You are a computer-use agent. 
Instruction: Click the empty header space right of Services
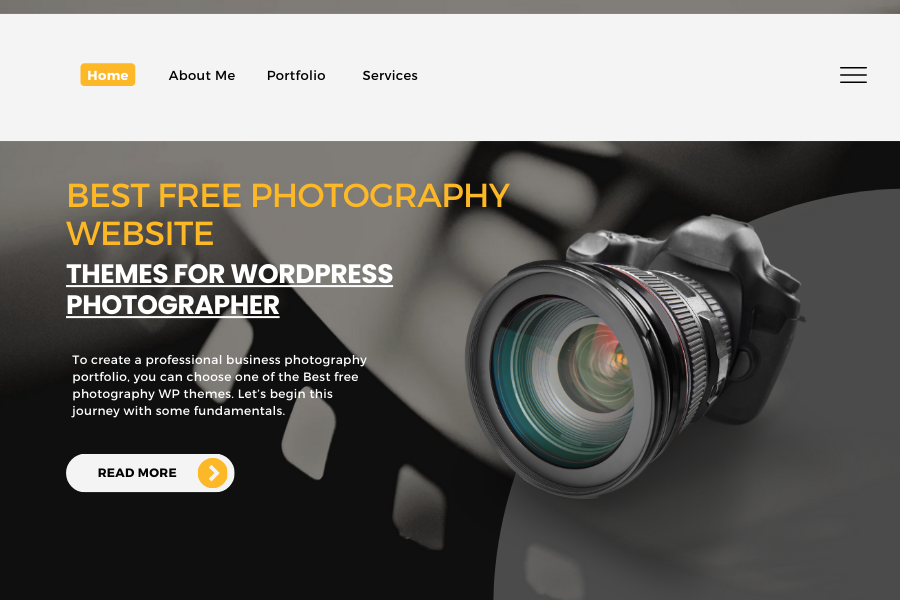pos(626,75)
